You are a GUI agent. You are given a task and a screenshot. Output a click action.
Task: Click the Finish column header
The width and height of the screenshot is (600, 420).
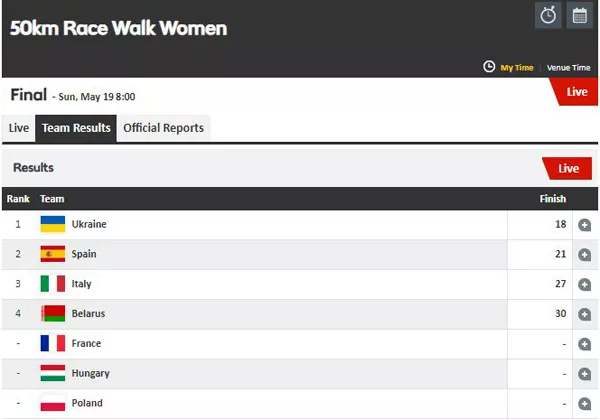coord(553,199)
